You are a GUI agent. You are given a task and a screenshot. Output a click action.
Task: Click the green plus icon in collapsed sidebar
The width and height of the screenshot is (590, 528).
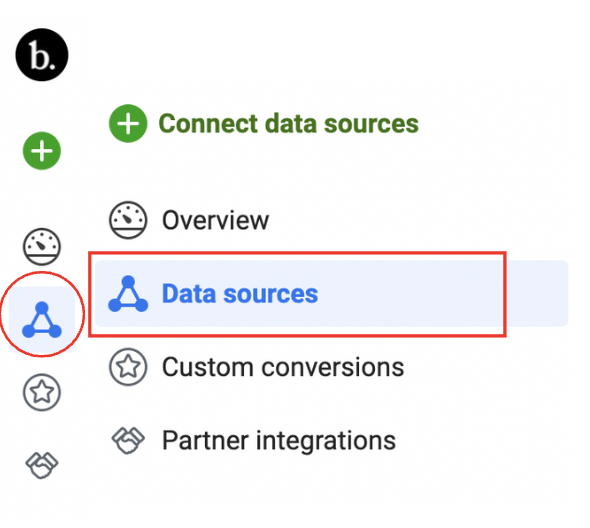42,151
